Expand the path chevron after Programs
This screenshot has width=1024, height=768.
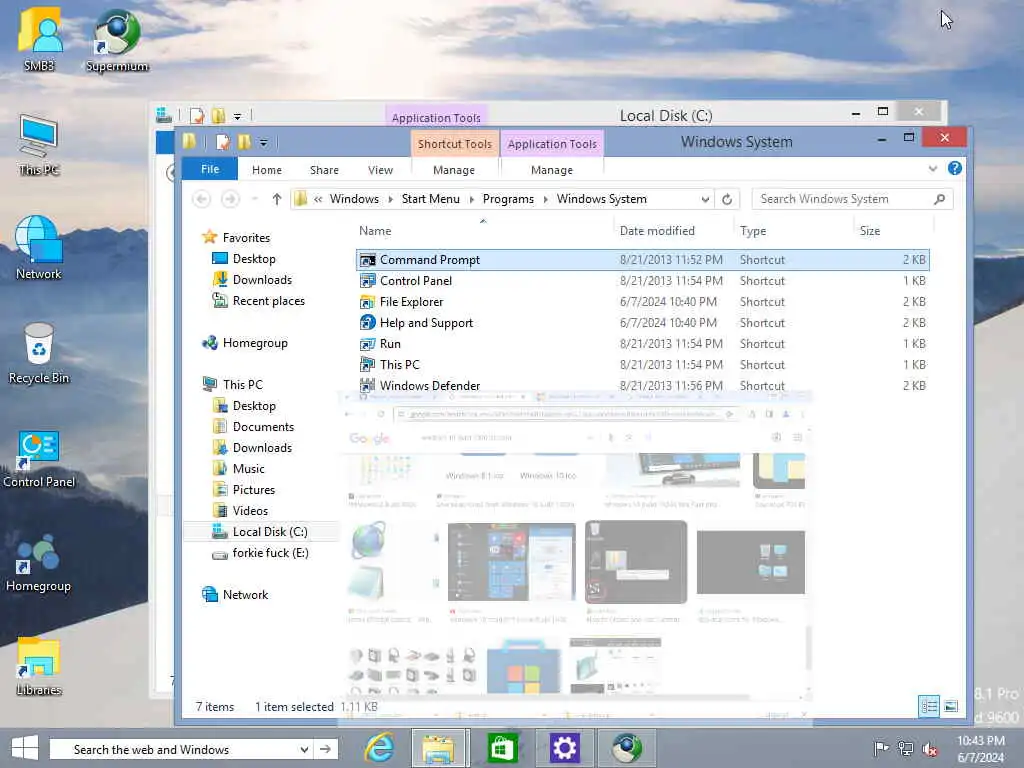click(545, 199)
